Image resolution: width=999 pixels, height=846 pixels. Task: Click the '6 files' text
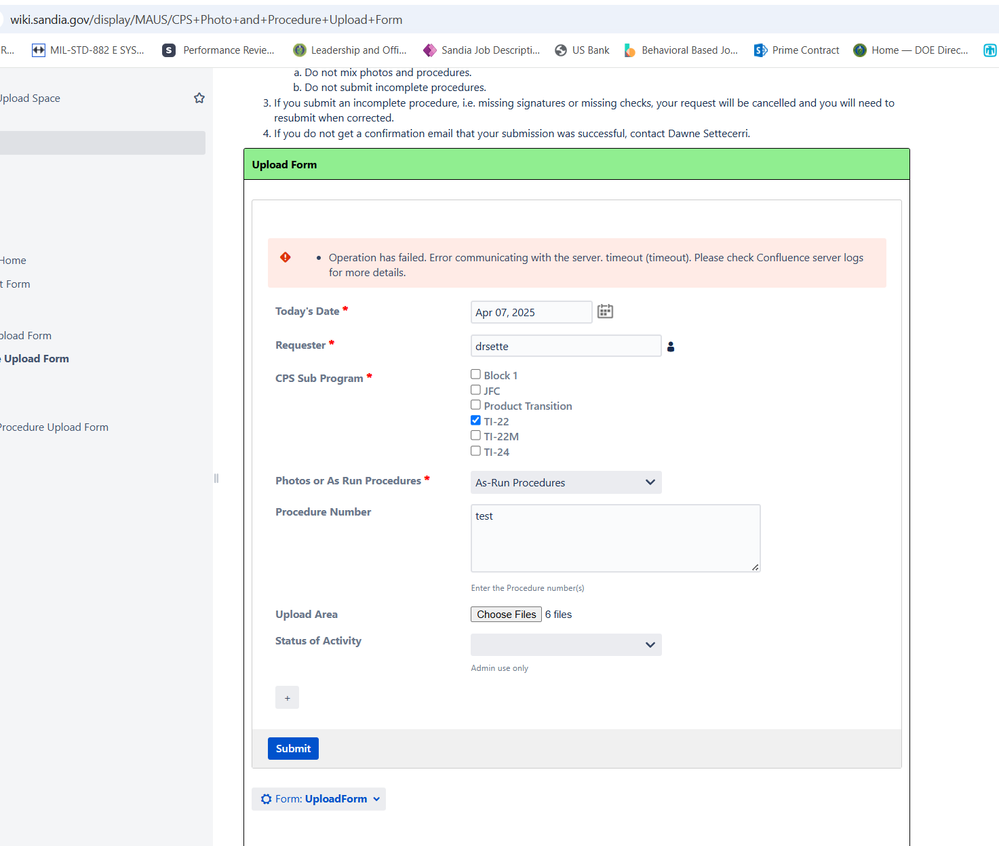(x=558, y=614)
